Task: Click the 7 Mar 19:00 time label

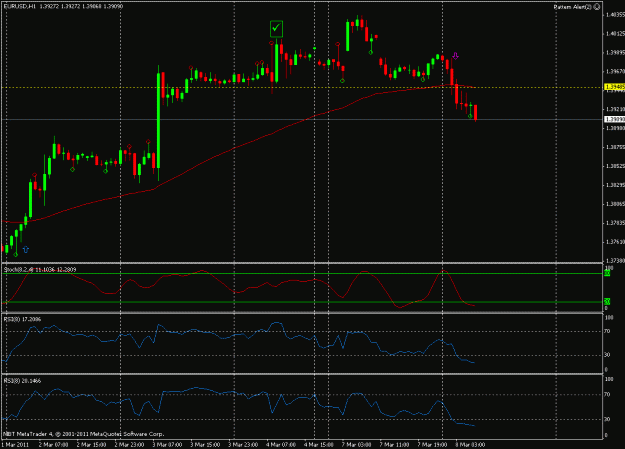Action: tap(432, 445)
